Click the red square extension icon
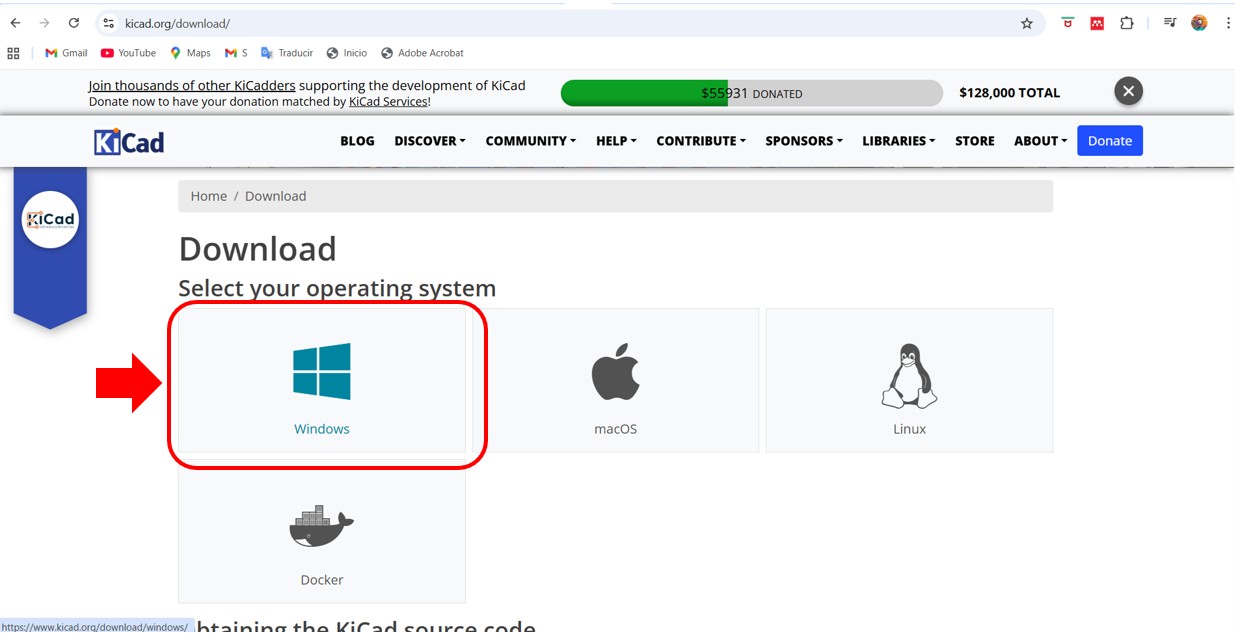Screen dimensions: 1235x633 click(1097, 23)
